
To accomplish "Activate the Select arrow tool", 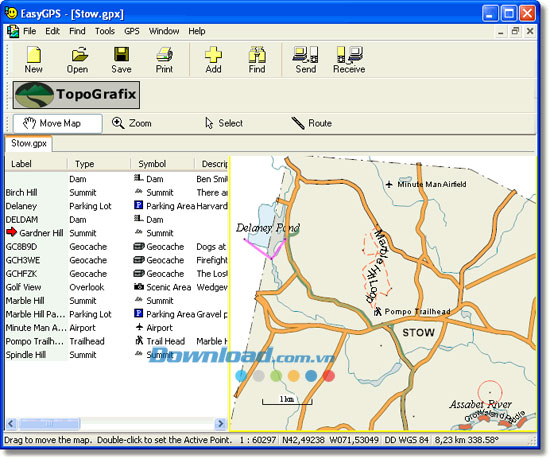I will pyautogui.click(x=224, y=123).
